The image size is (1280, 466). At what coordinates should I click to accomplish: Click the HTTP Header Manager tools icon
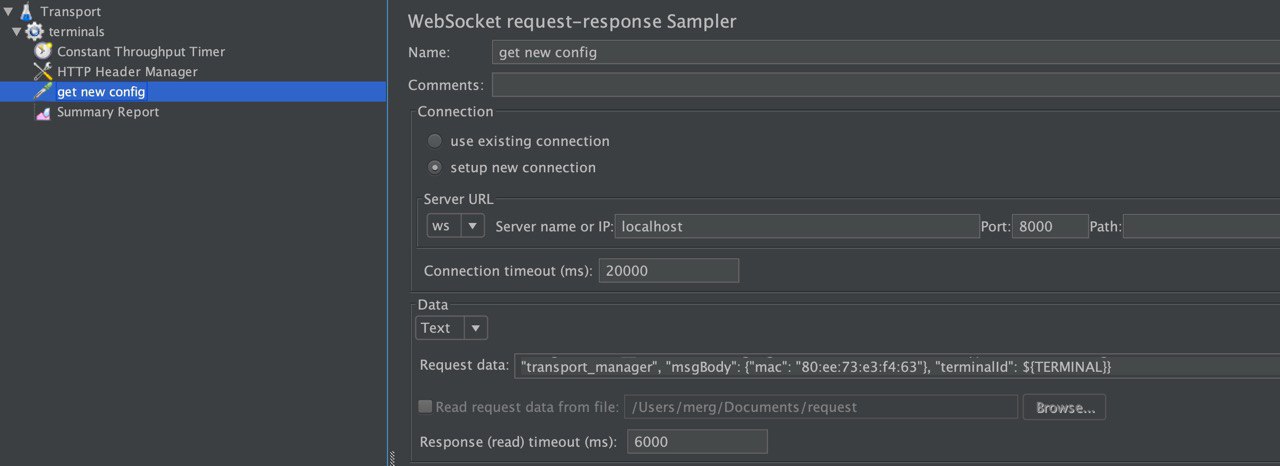(43, 71)
